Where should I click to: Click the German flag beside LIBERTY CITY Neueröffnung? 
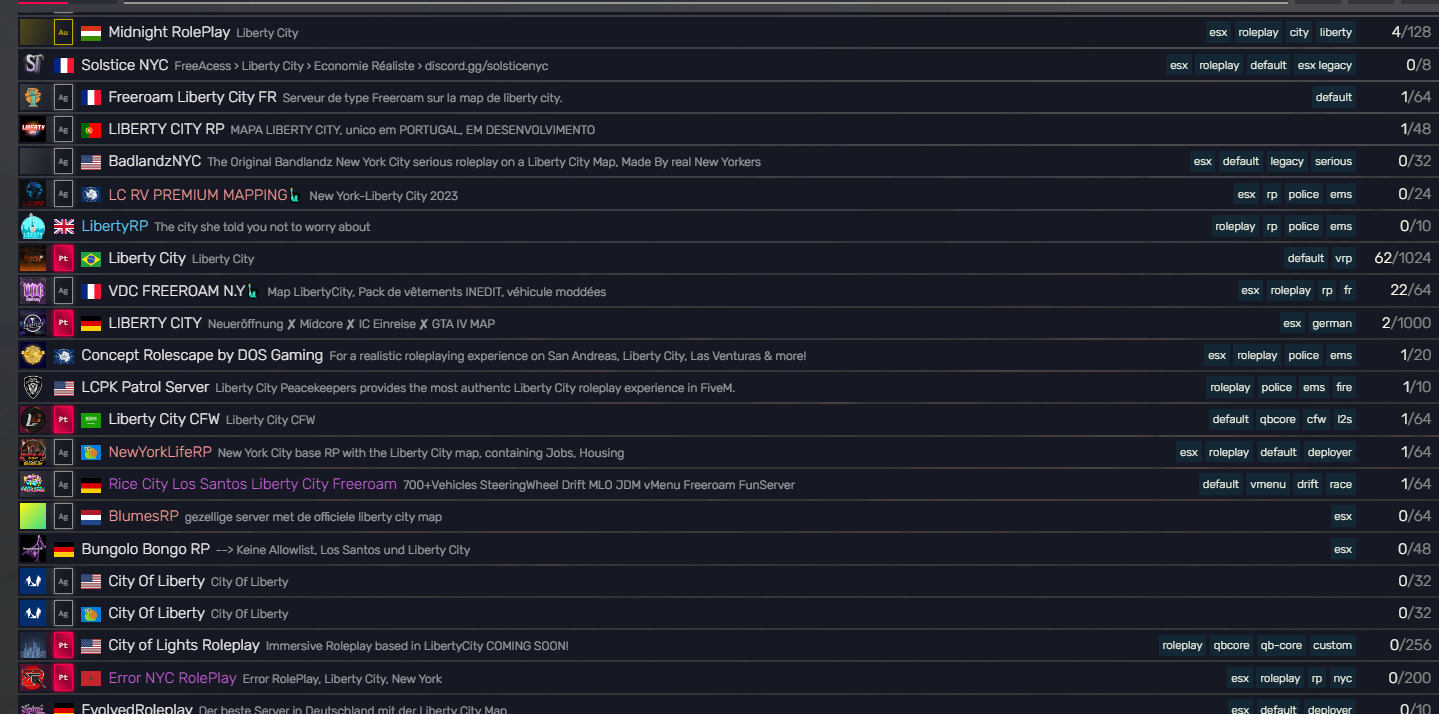point(91,324)
